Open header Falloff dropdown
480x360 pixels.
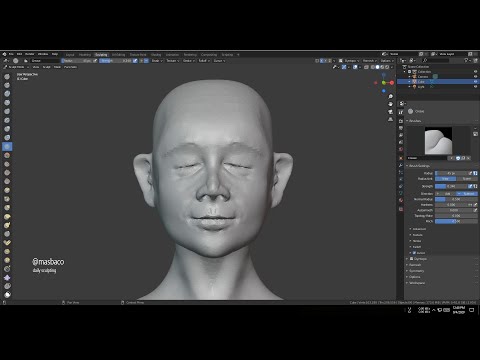pos(203,61)
